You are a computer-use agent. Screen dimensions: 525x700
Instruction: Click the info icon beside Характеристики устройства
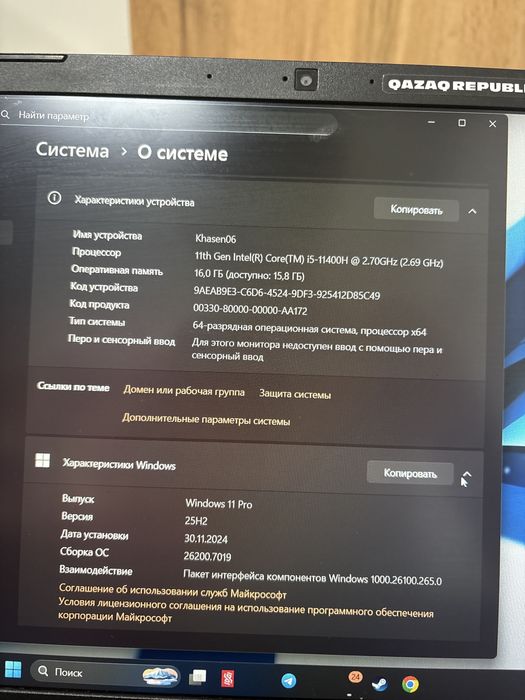click(x=54, y=198)
